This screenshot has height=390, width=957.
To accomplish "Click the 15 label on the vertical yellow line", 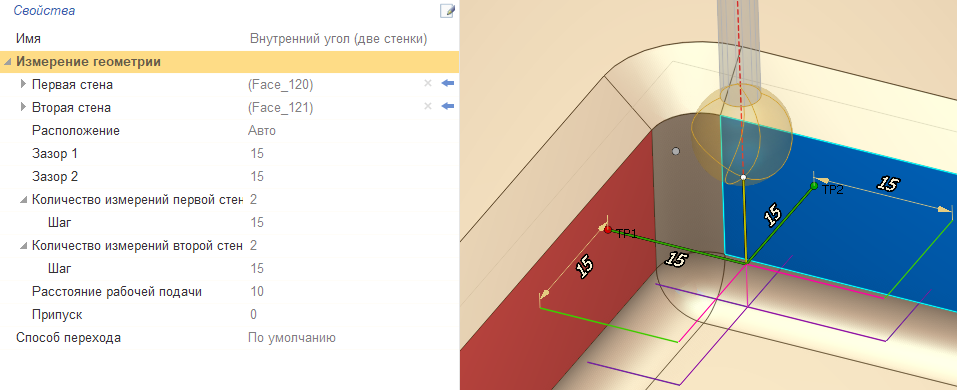I will [773, 214].
